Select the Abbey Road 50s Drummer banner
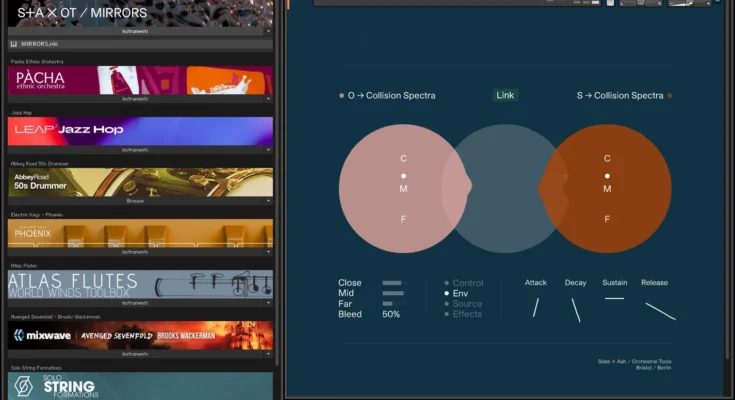Image resolution: width=735 pixels, height=400 pixels. (x=141, y=182)
